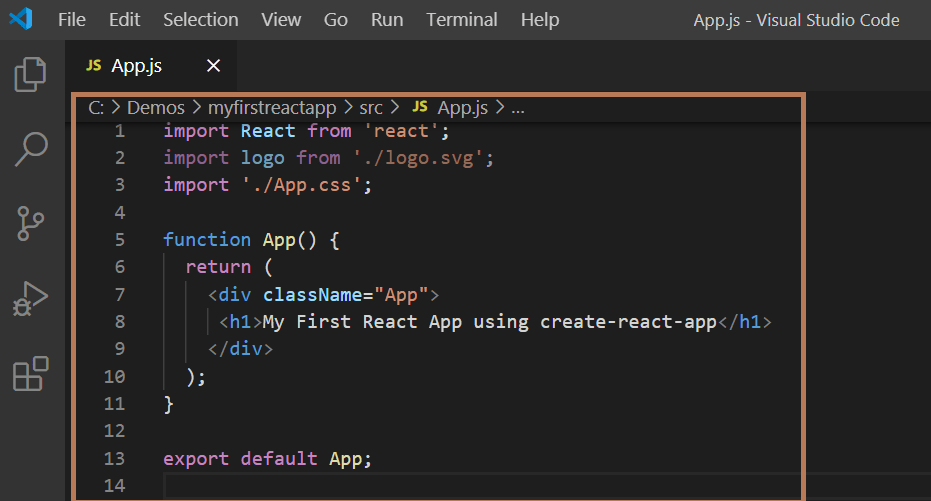
Task: Click the VS Code logo icon
Action: click(21, 19)
